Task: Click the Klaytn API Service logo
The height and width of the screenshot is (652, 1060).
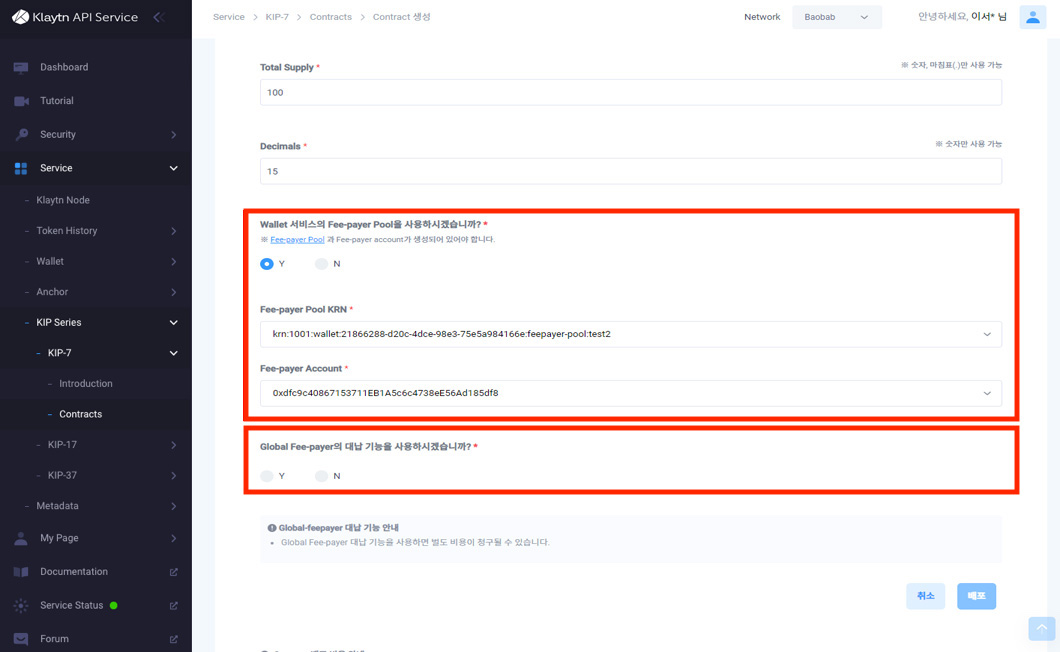Action: (x=75, y=17)
